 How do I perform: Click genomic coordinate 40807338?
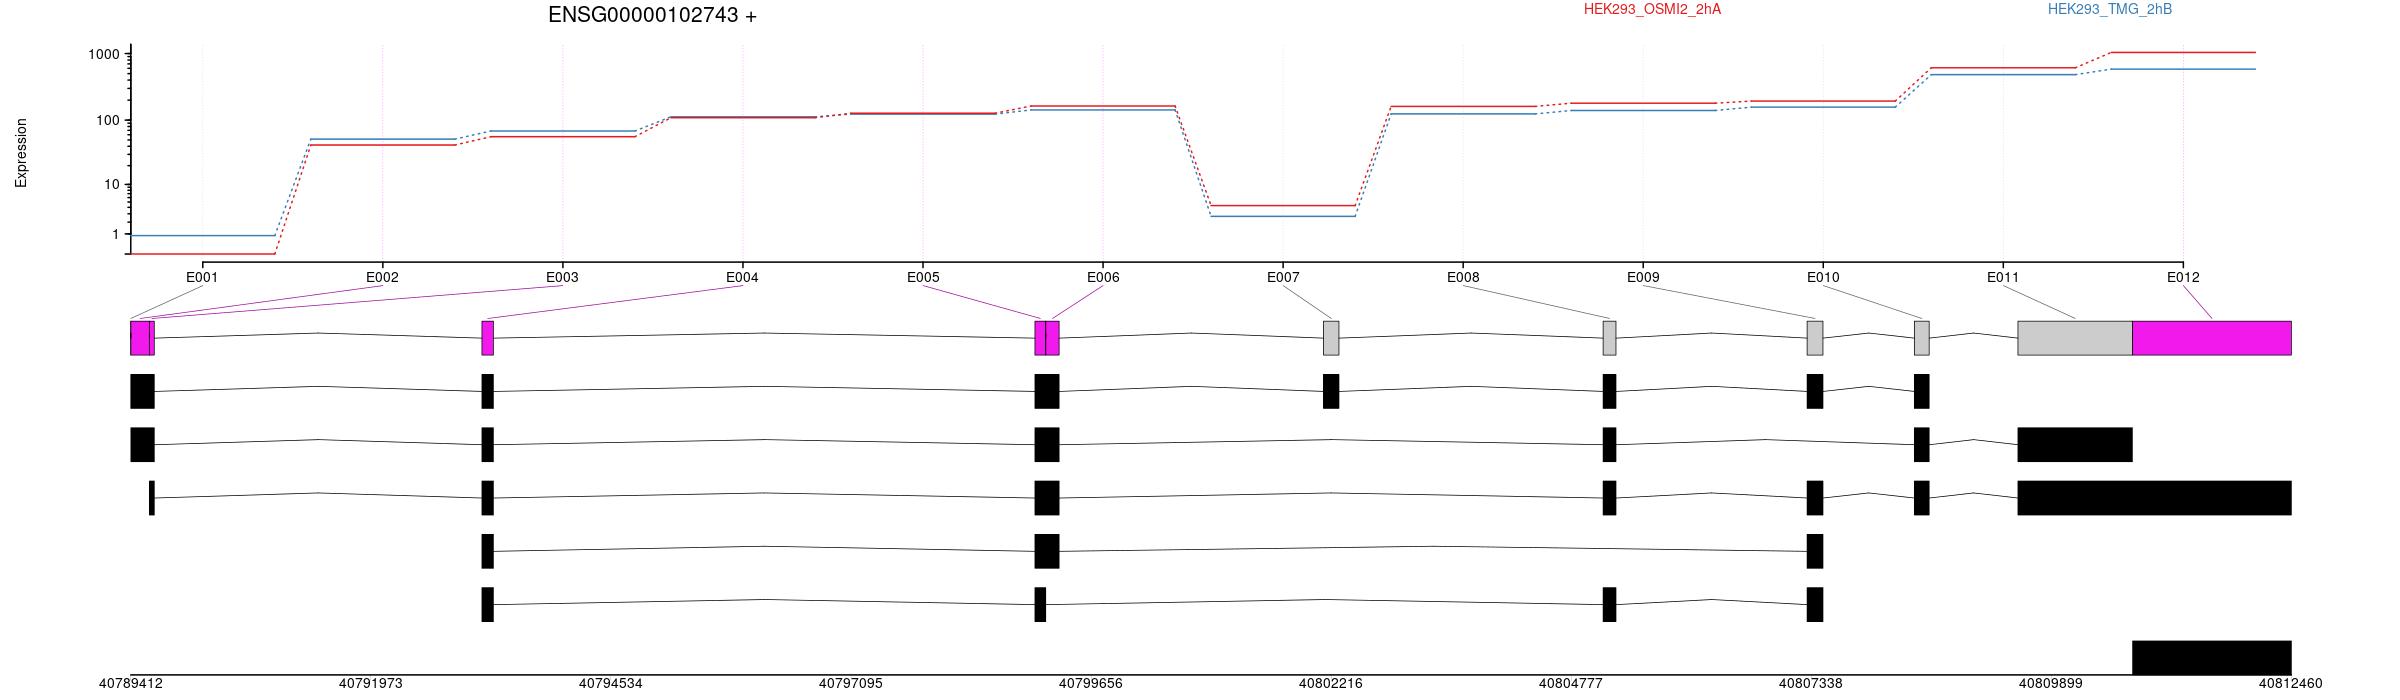(1811, 684)
